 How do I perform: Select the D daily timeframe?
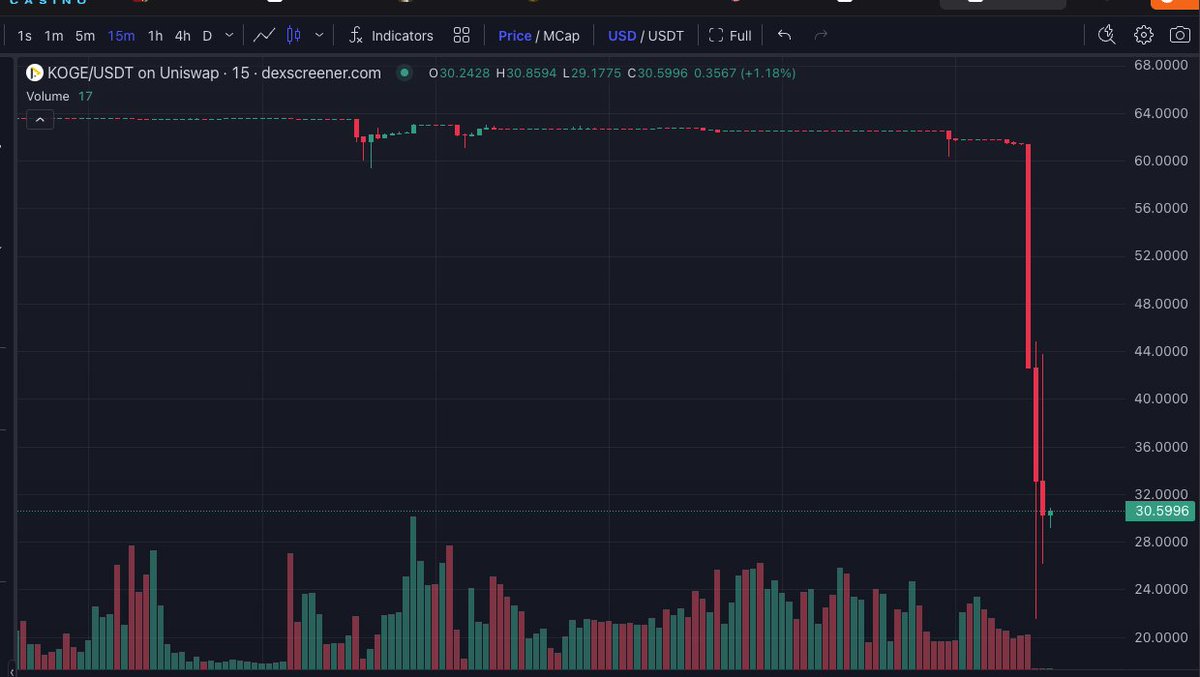click(207, 35)
